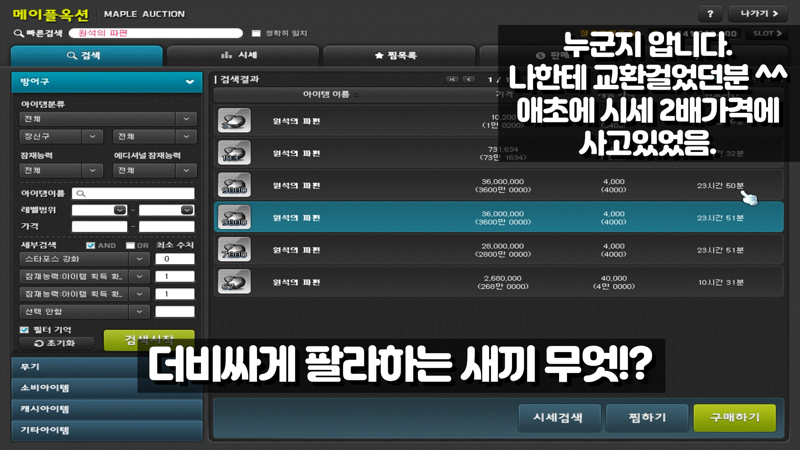This screenshot has height=450, width=800.
Task: Toggle the 필터 기억 checkbox
Action: click(x=24, y=330)
